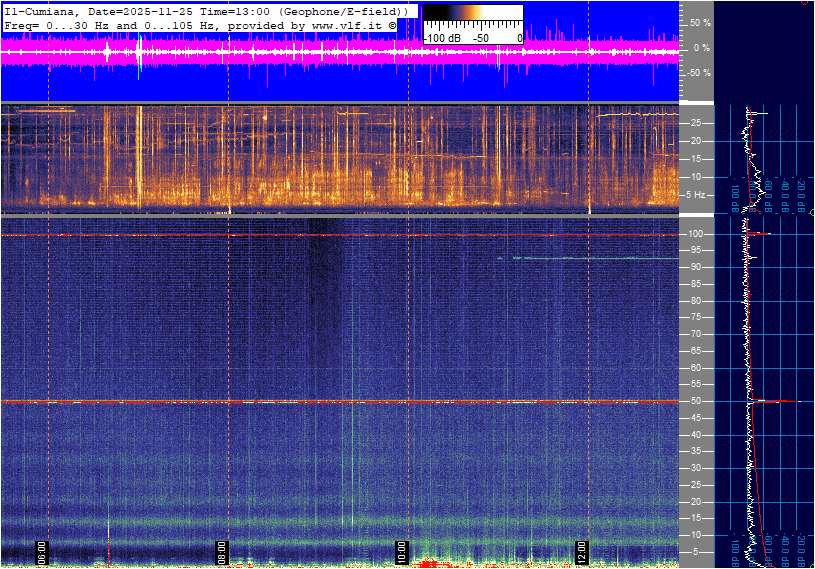Click the 06:00 time marker

point(42,550)
